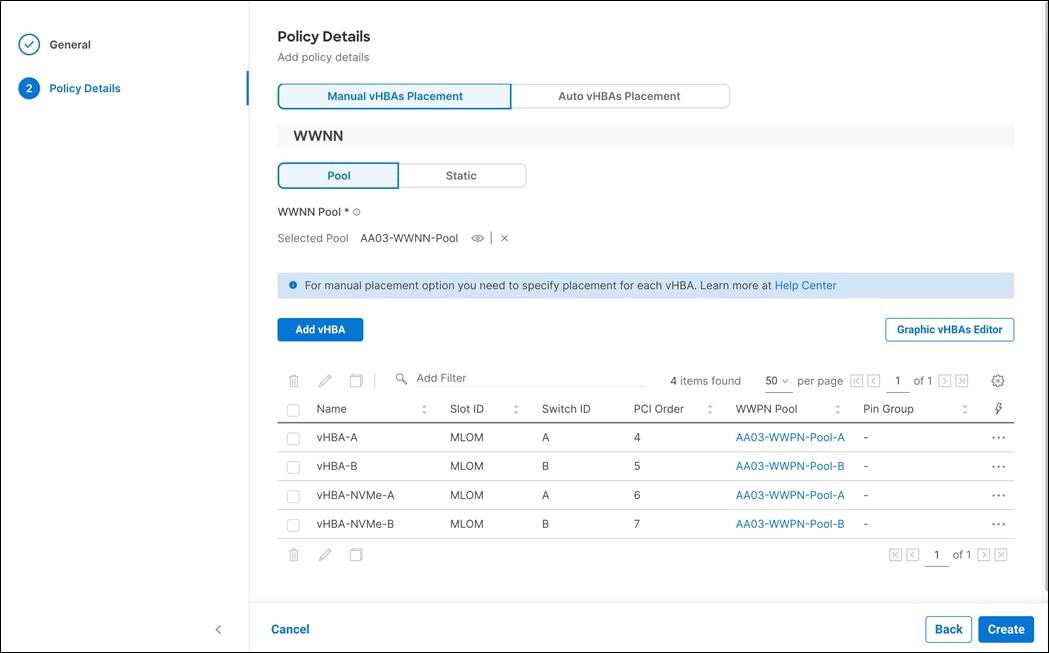This screenshot has width=1049, height=653.
Task: Click the page number input field
Action: point(897,381)
